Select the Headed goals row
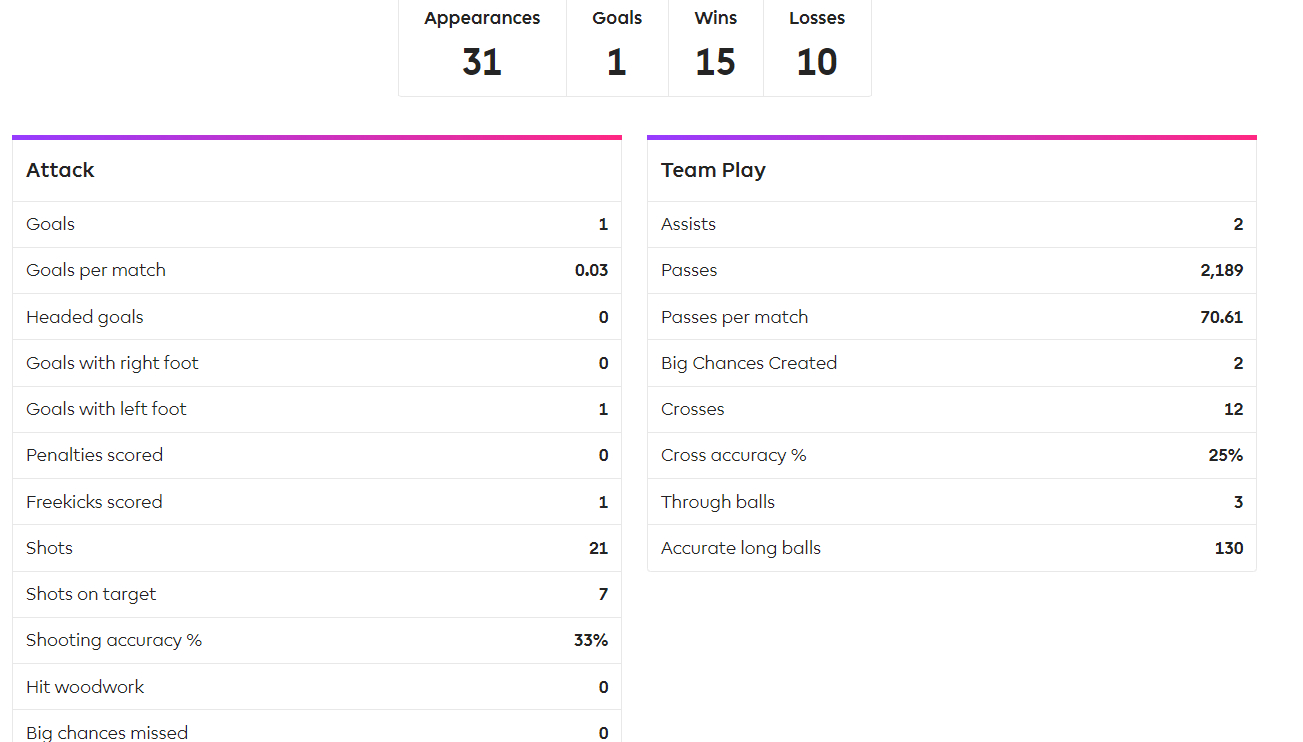Image resolution: width=1303 pixels, height=742 pixels. coord(317,317)
